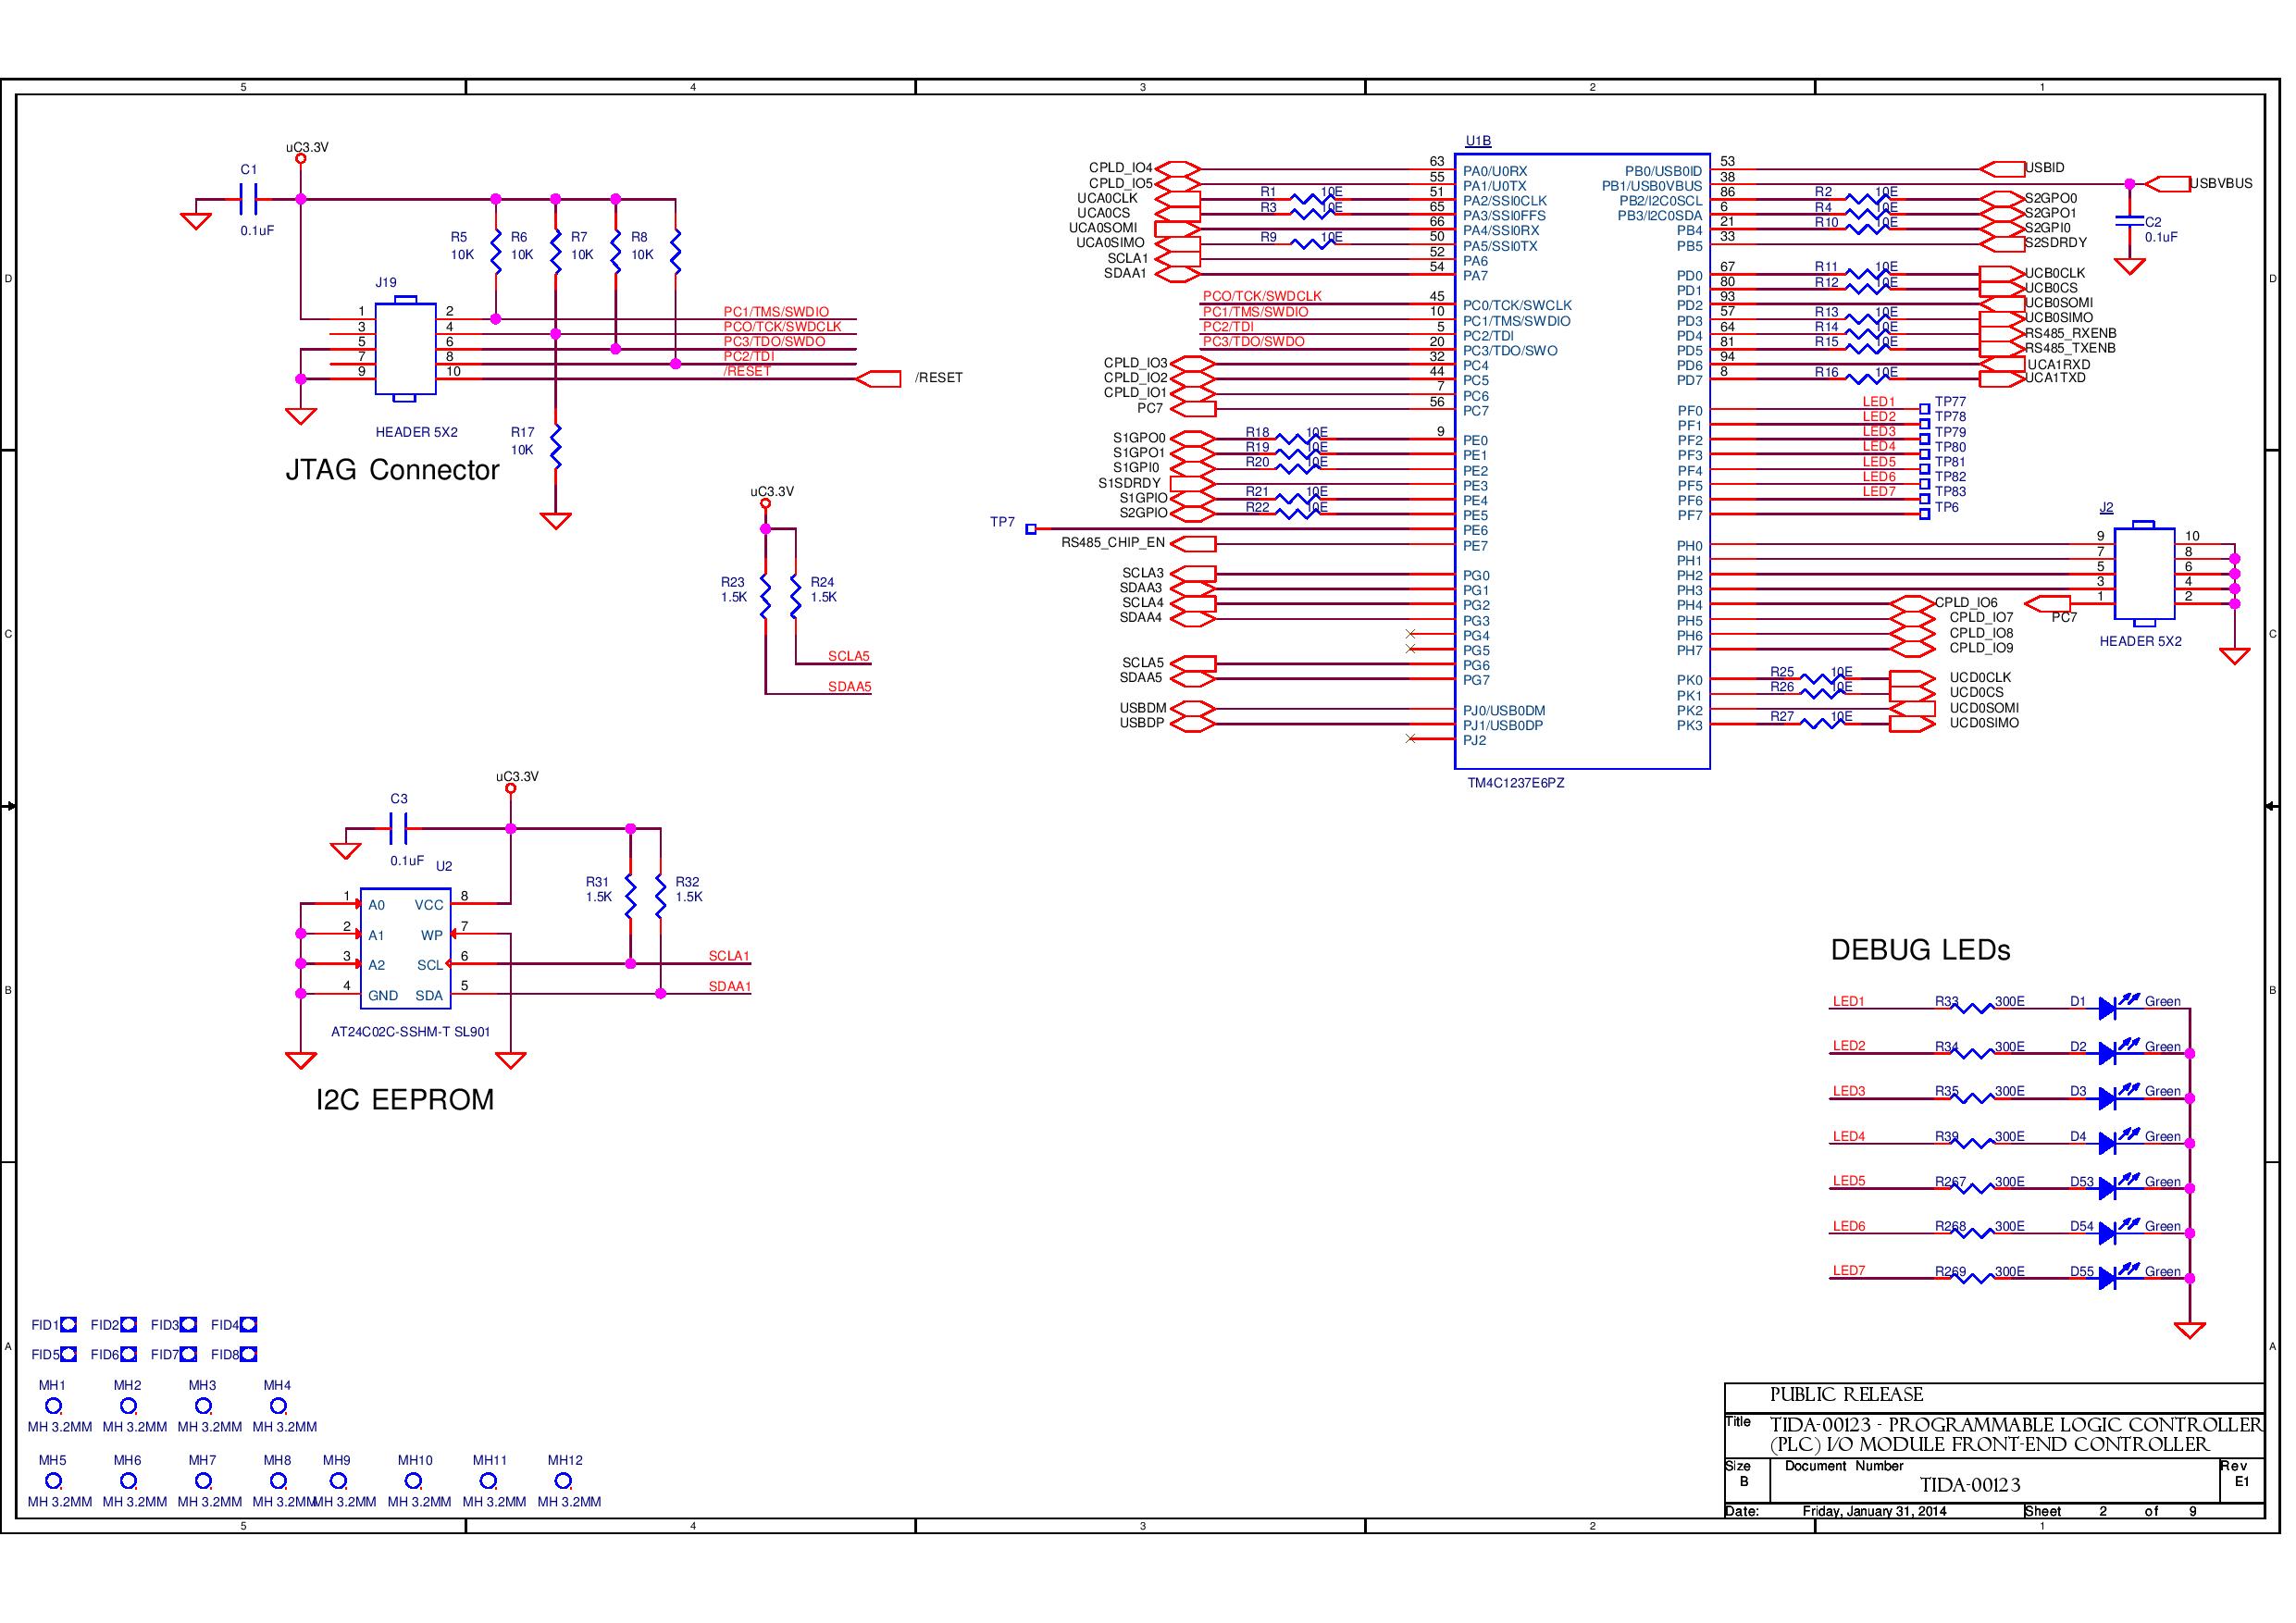The width and height of the screenshot is (2296, 1623).
Task: Select the MH1 mounting hole symbol
Action: (x=53, y=1406)
